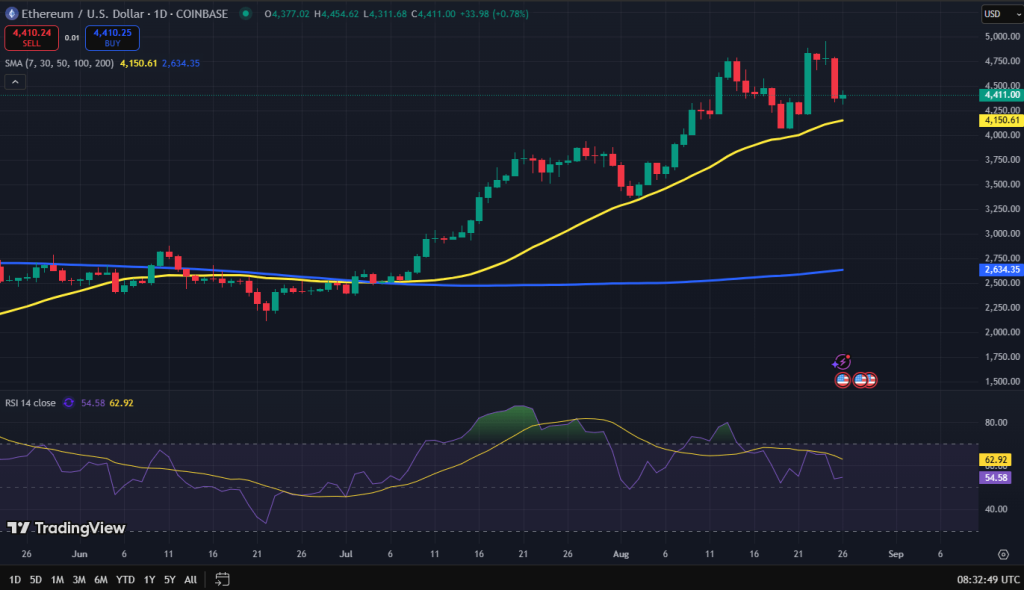Click the 5,000.00 price axis label
The image size is (1024, 590).
(1002, 37)
